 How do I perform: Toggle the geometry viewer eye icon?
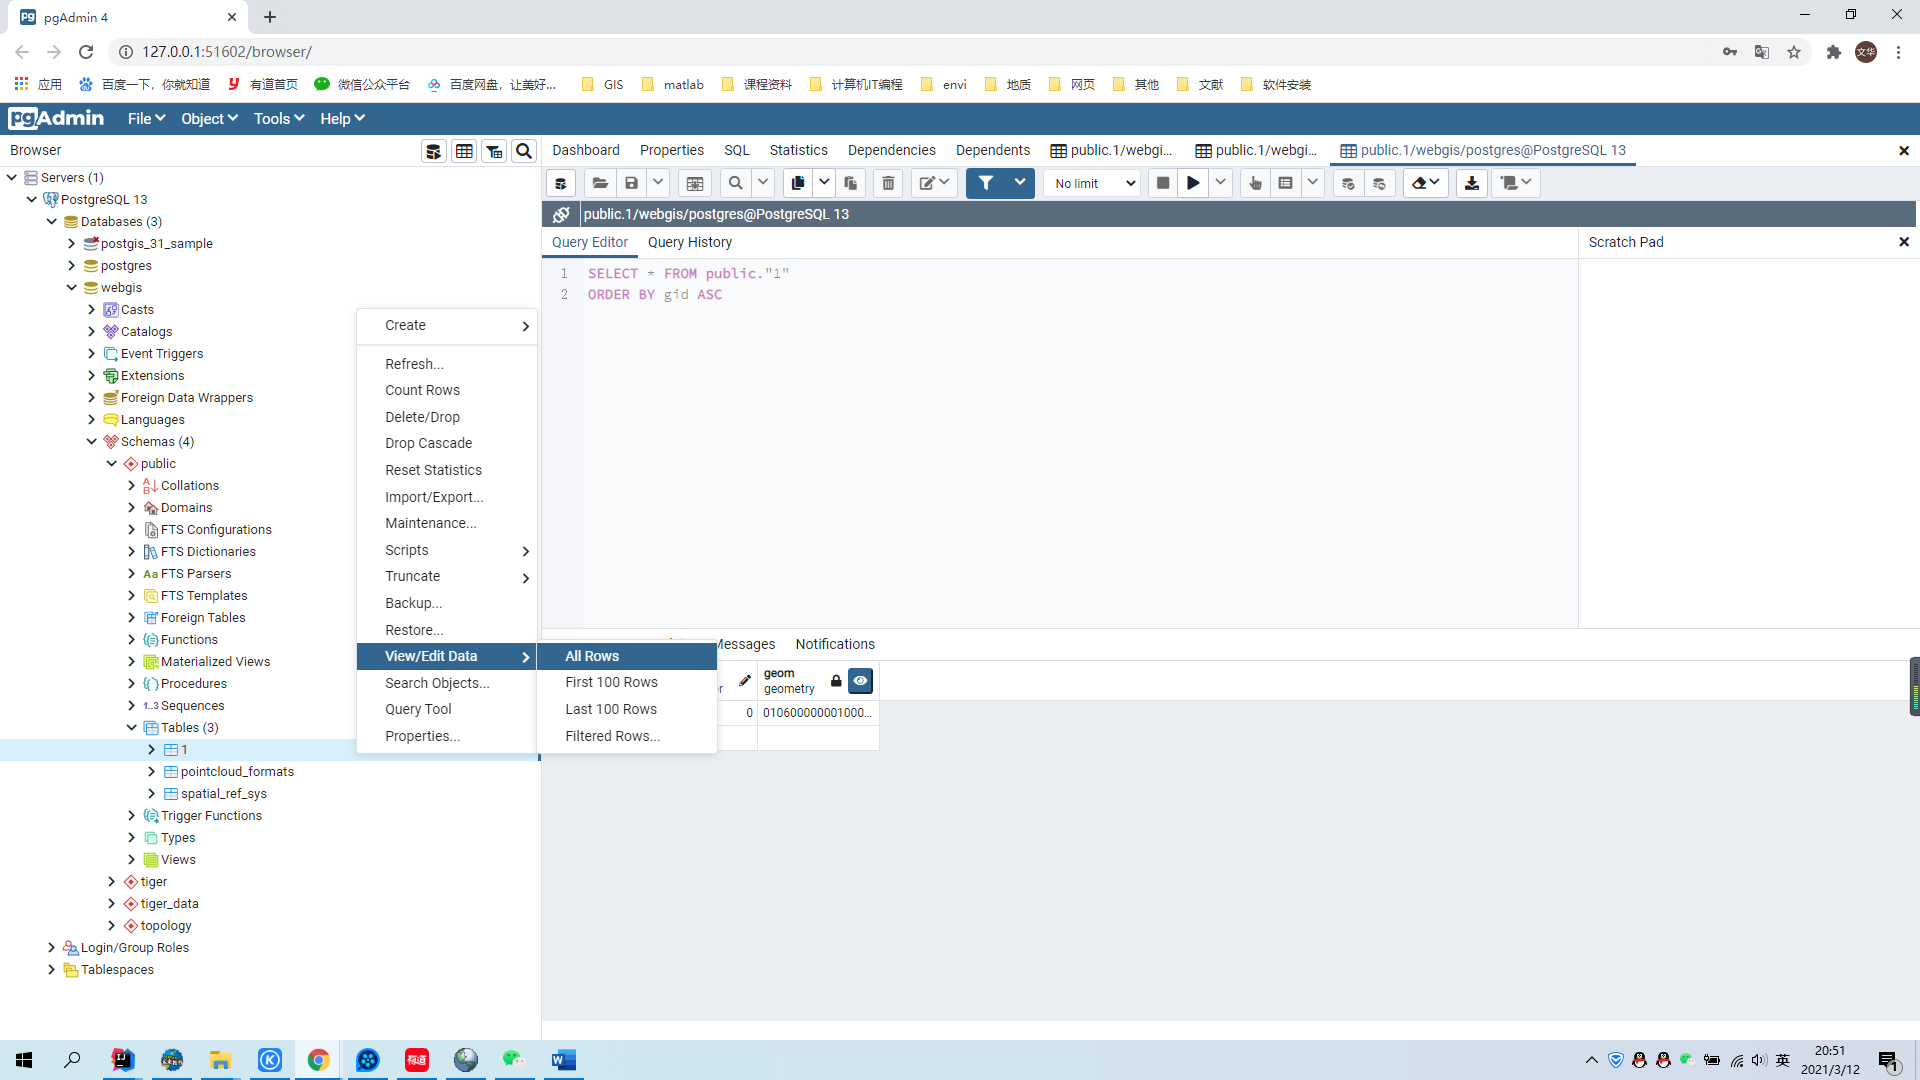(x=860, y=681)
